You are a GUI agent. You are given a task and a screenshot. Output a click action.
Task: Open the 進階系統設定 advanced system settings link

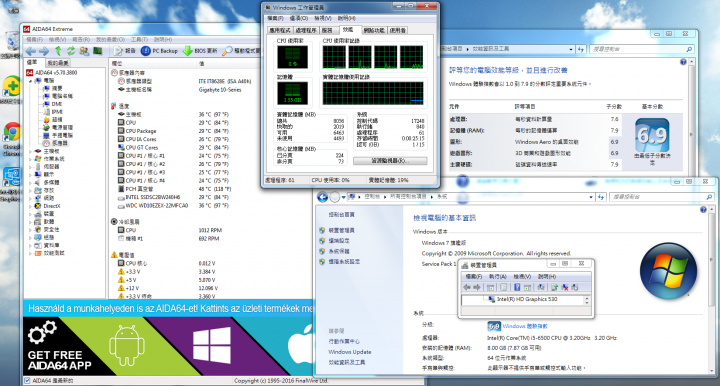(x=344, y=262)
